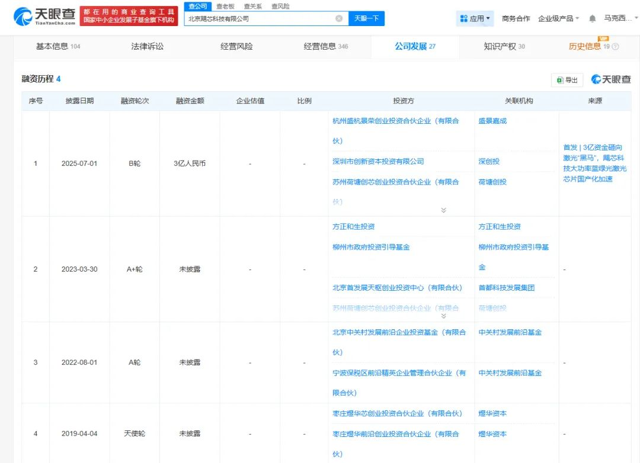Expand the 企业级产品 dropdown menu
Viewport: 640px width, 463px height.
(x=558, y=18)
